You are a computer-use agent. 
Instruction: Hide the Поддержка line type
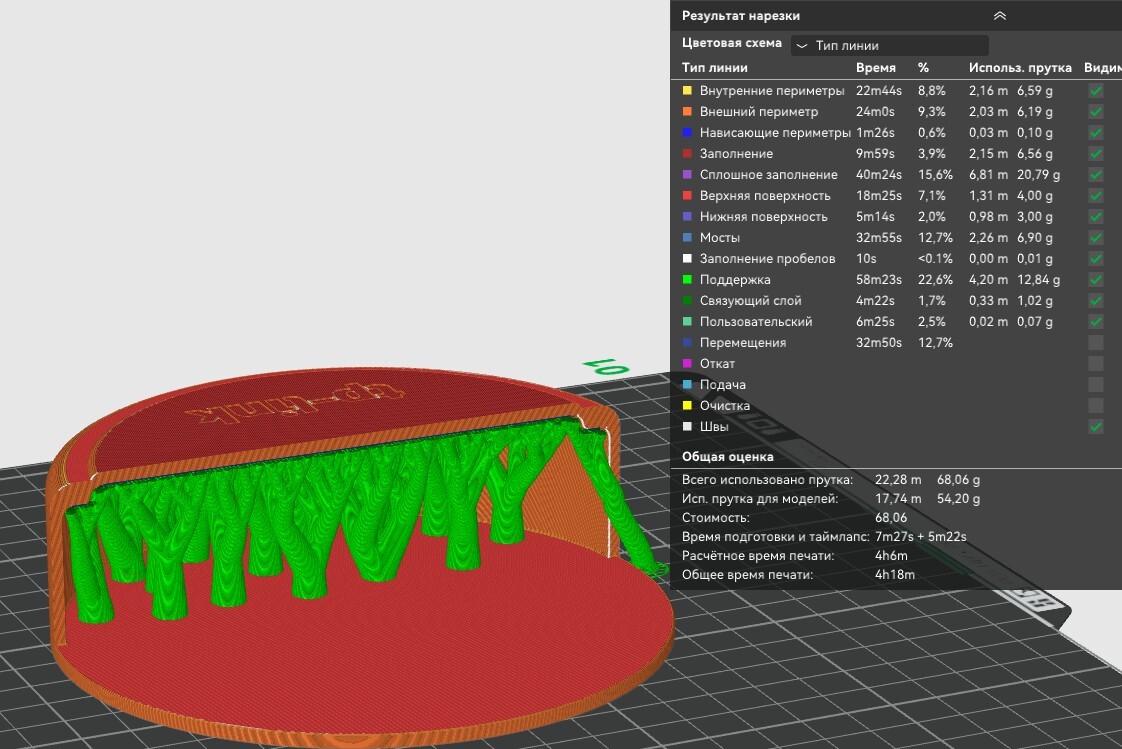1096,280
